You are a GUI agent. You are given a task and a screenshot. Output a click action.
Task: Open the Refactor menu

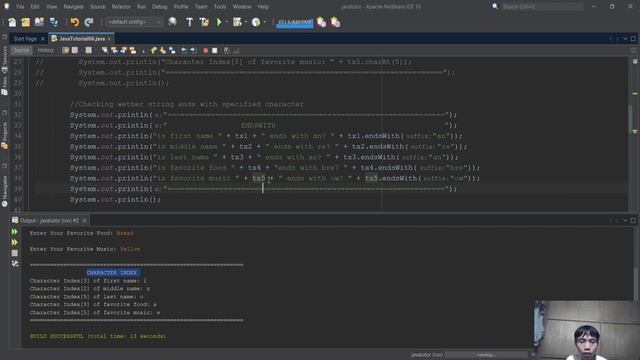[x=121, y=7]
